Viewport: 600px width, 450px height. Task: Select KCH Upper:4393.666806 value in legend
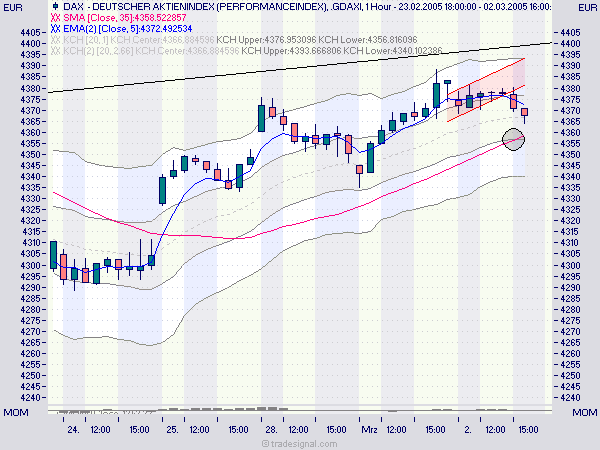click(x=291, y=51)
